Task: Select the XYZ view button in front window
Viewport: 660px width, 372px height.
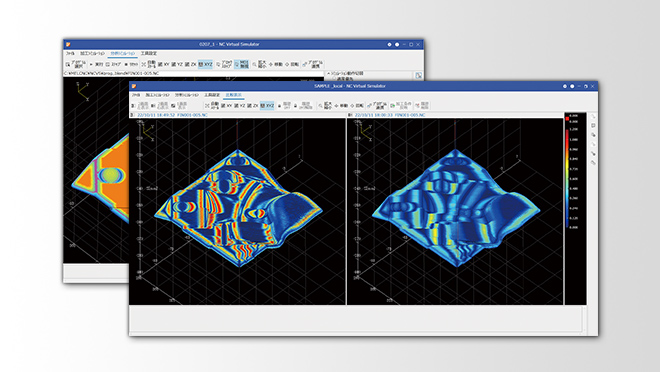Action: click(267, 105)
